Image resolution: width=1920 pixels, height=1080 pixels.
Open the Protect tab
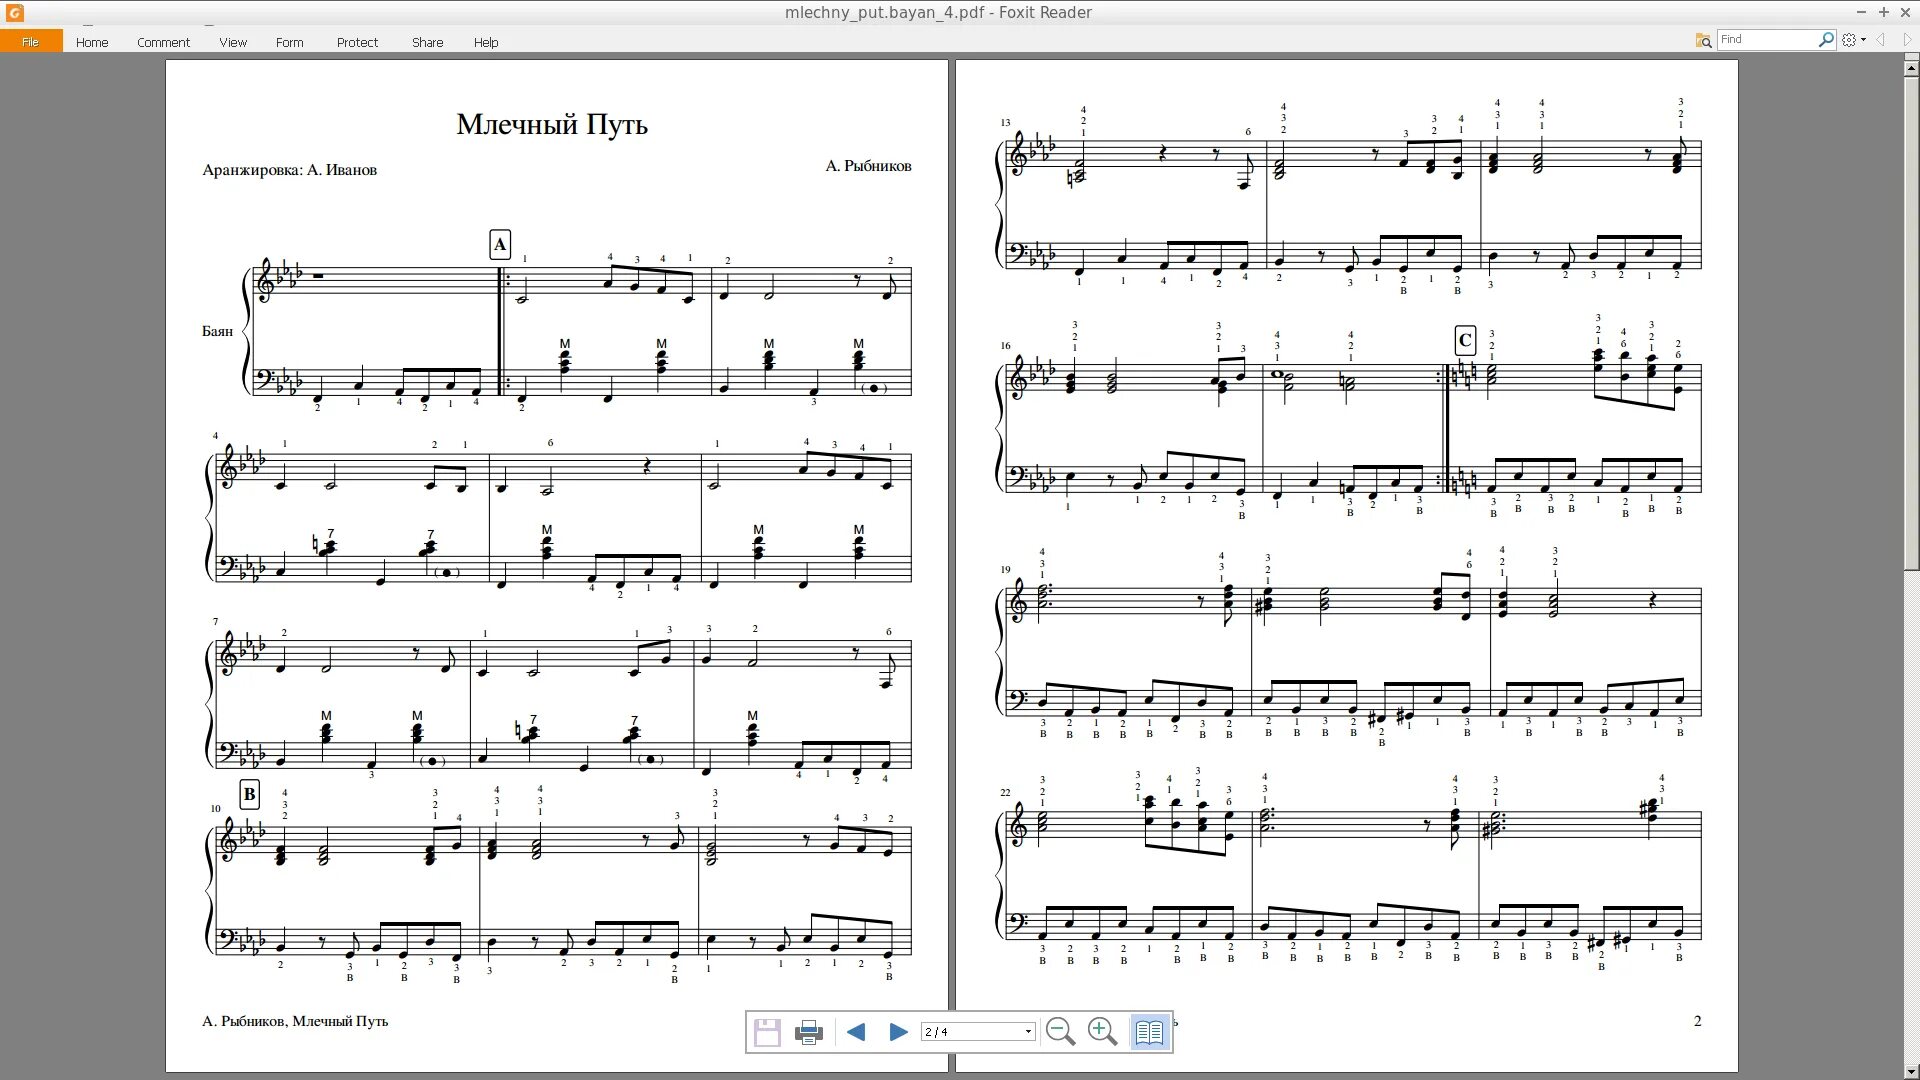357,42
